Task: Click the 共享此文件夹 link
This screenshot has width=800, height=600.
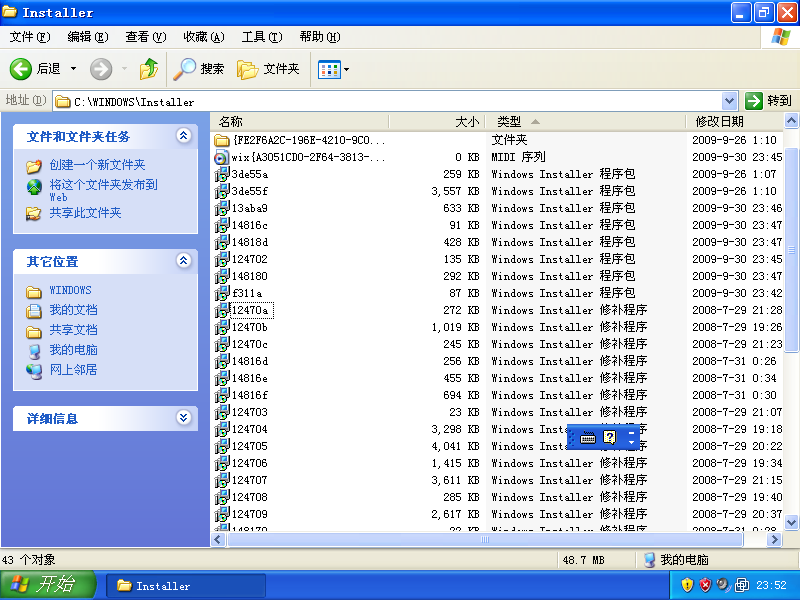Action: point(85,213)
